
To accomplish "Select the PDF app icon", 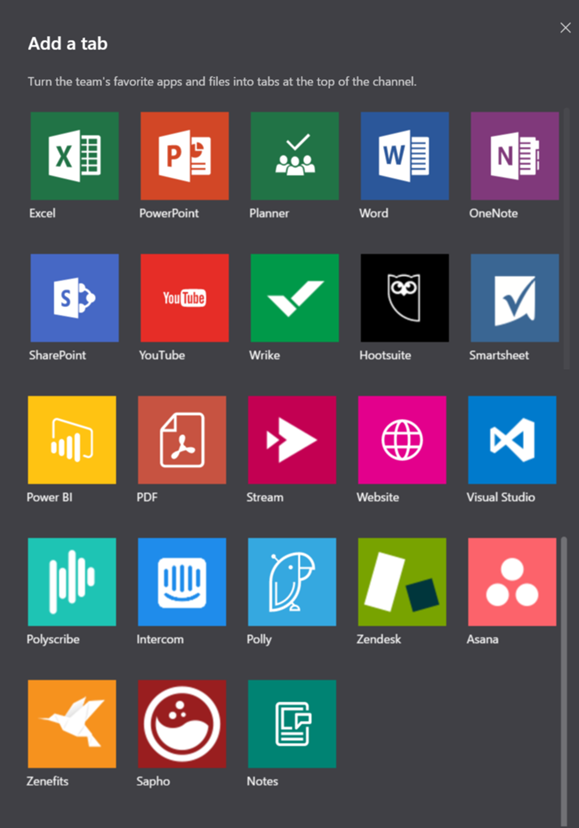I will pos(182,440).
